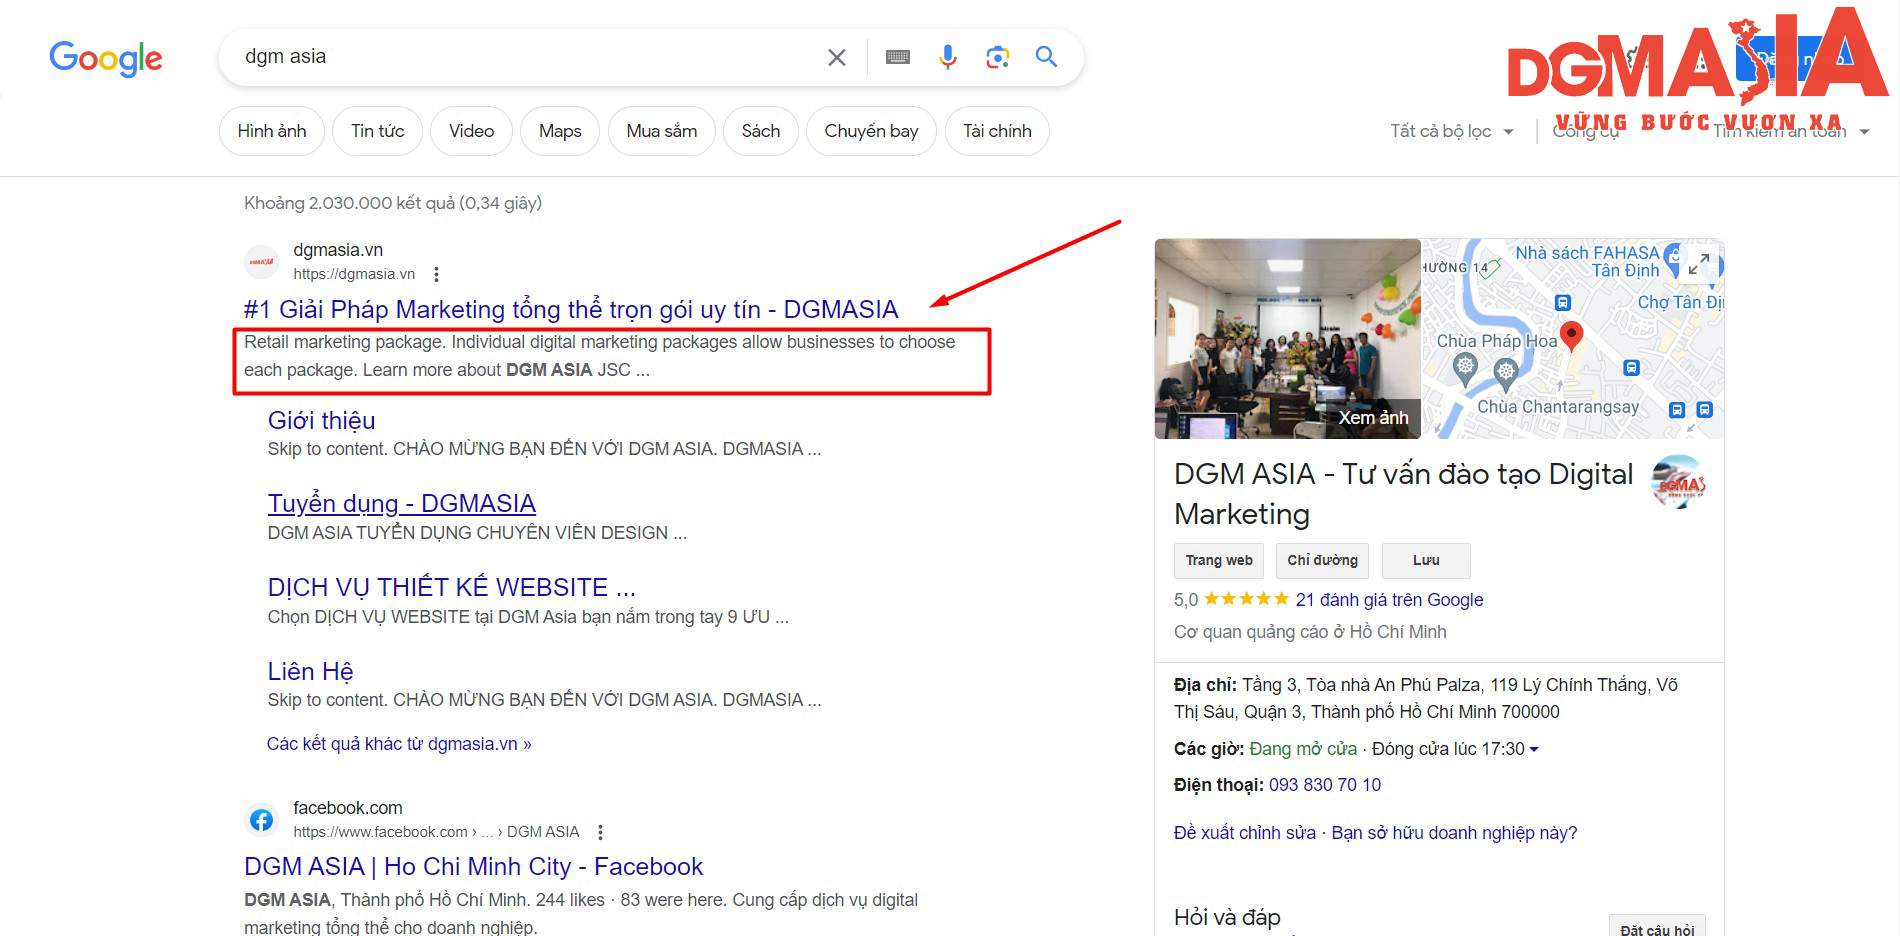Open the Tuyển dụng - DGMASIA sitelink

coord(402,503)
